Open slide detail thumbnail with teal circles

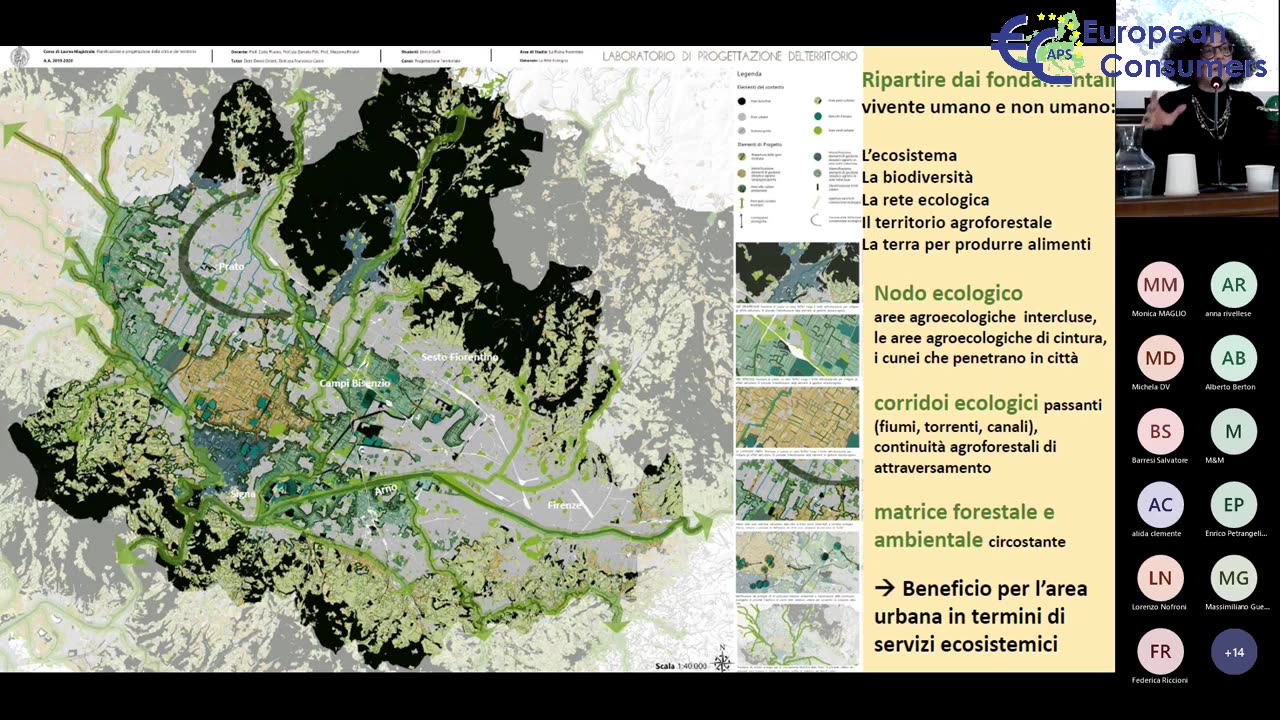tap(797, 562)
